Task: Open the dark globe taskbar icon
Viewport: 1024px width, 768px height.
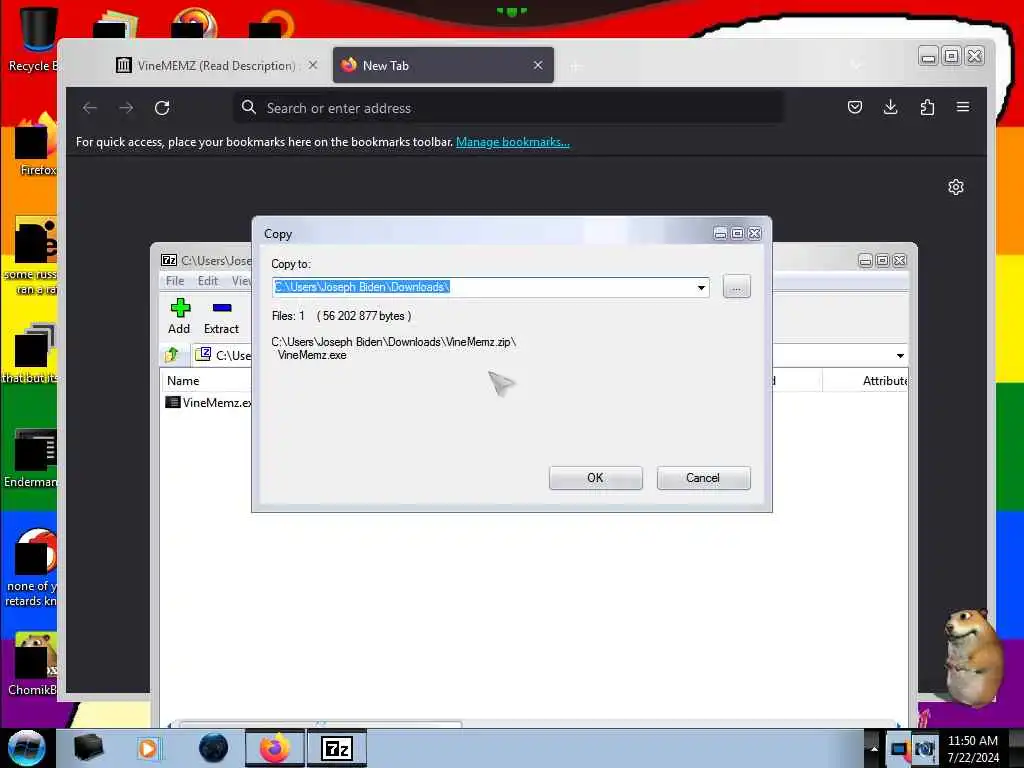Action: (214, 748)
